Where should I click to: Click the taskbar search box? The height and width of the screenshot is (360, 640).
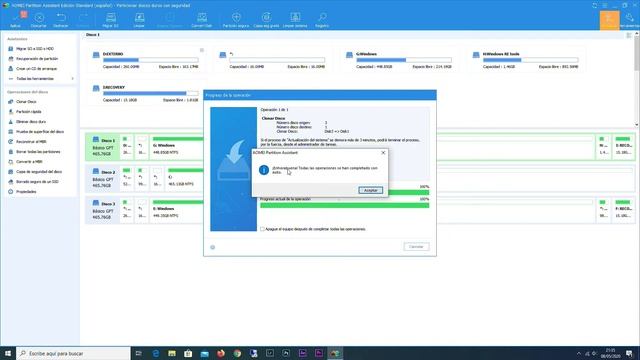click(73, 353)
